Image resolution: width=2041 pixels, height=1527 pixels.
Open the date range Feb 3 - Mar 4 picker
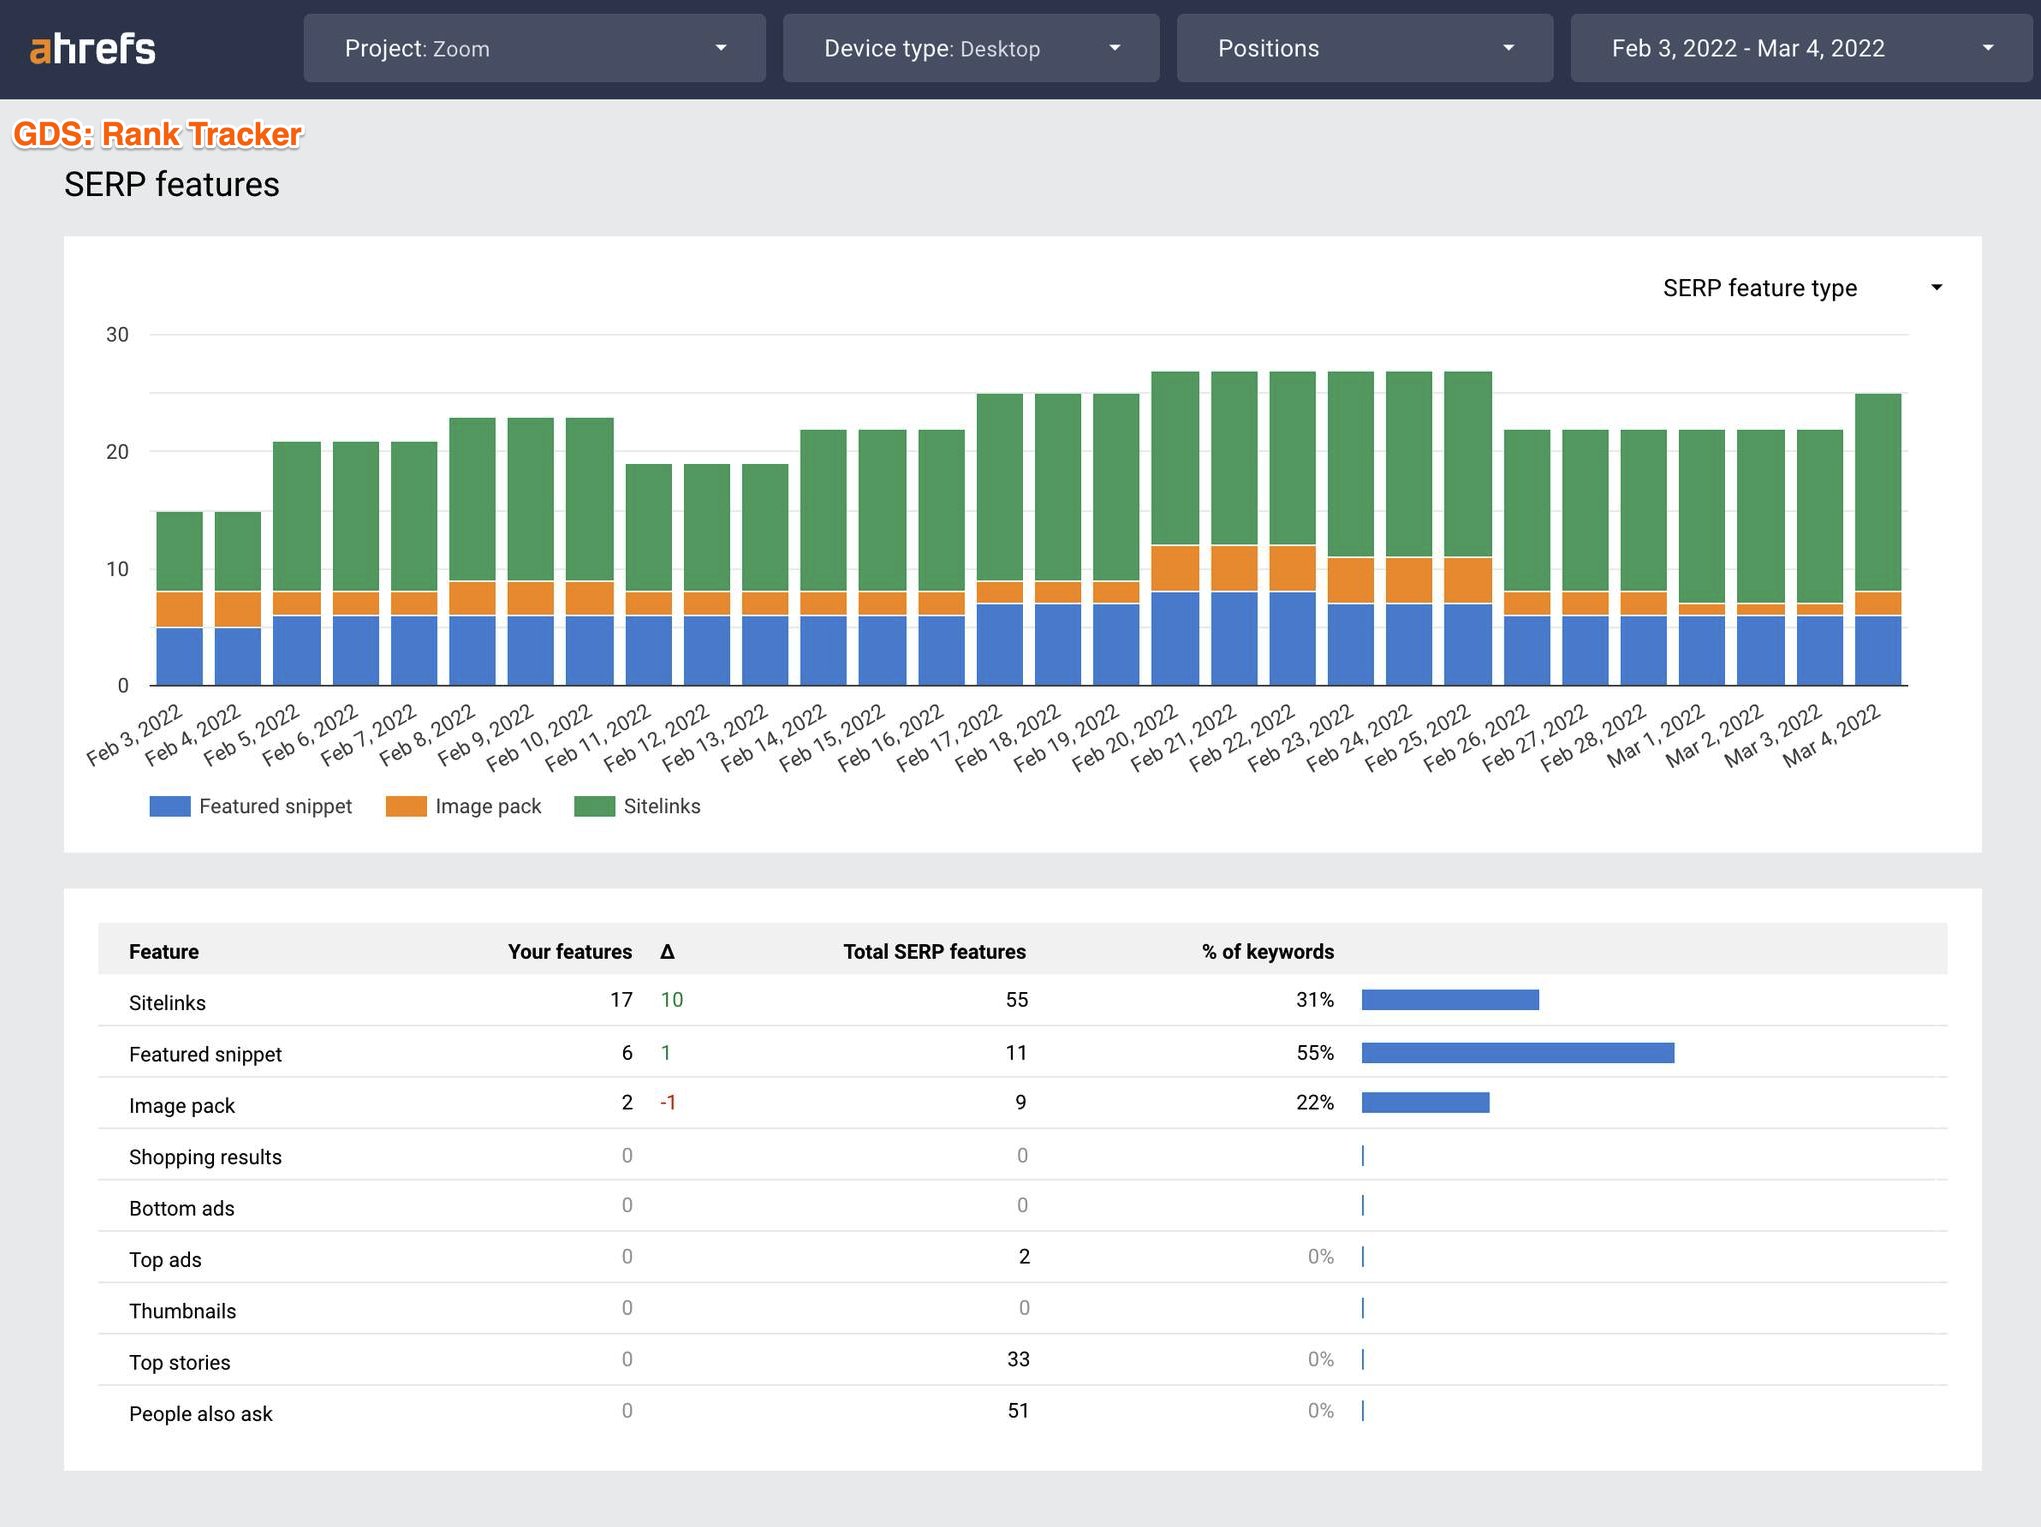pyautogui.click(x=1800, y=48)
